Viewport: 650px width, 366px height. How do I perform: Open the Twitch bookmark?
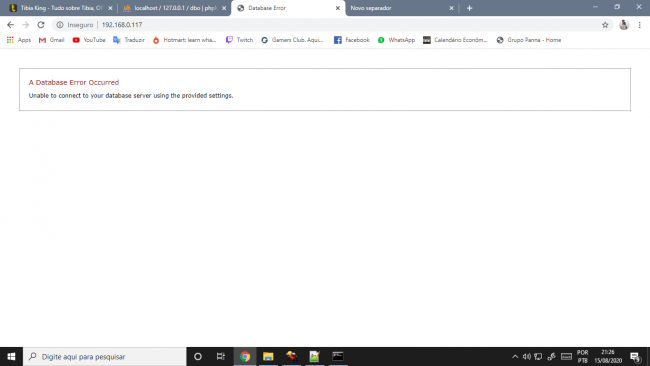(239, 40)
